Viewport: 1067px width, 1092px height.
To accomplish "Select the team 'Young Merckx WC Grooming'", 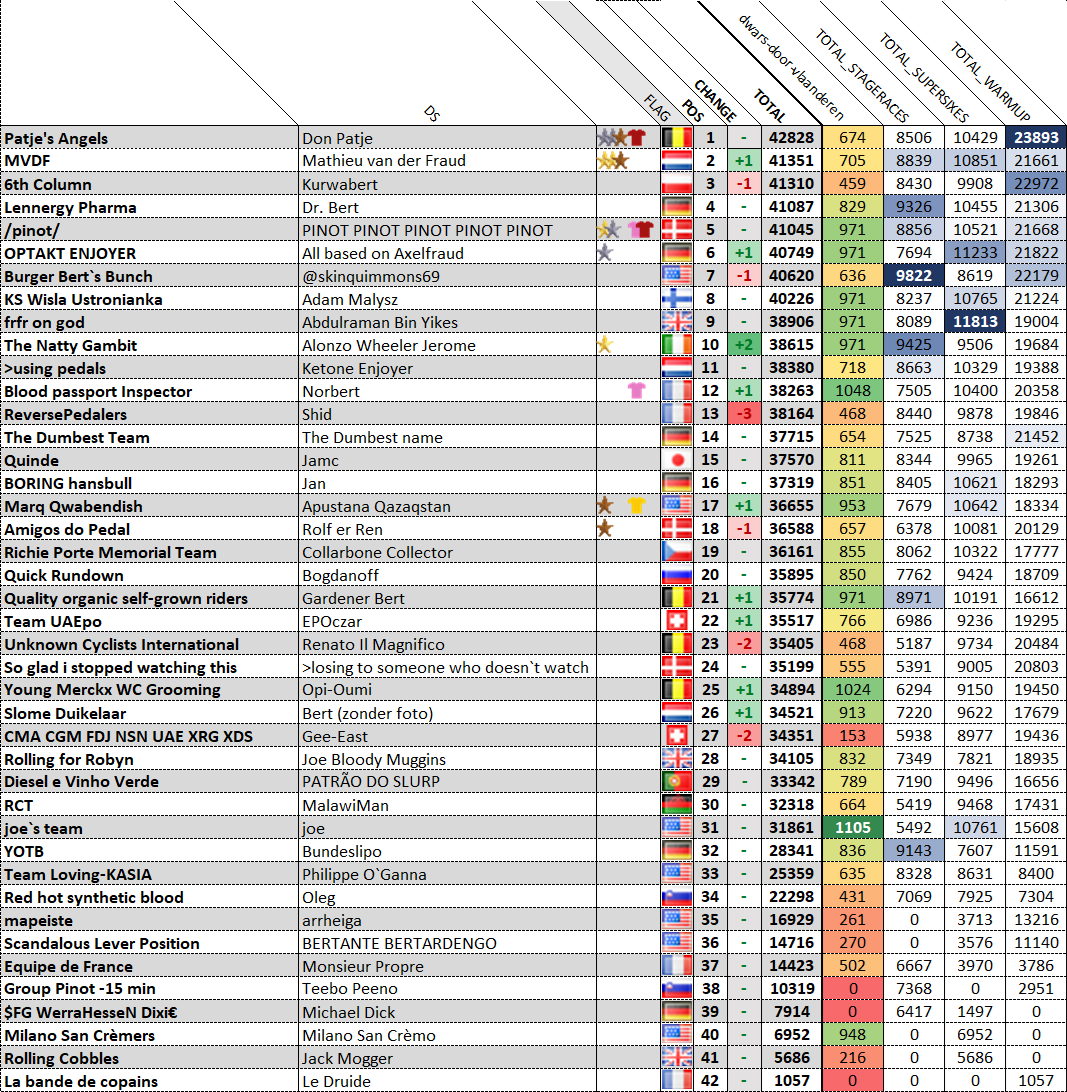I will 112,689.
